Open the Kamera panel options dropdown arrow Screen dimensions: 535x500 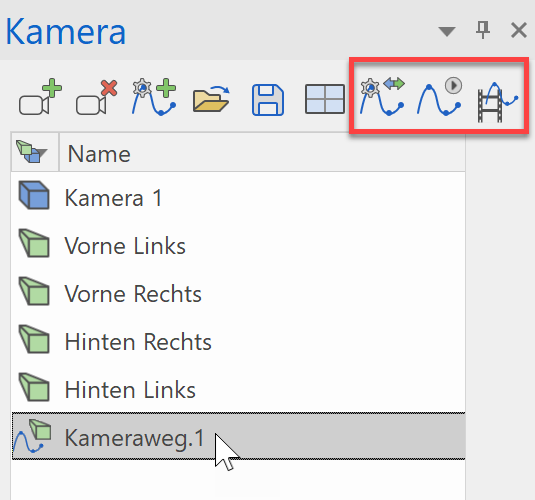447,31
